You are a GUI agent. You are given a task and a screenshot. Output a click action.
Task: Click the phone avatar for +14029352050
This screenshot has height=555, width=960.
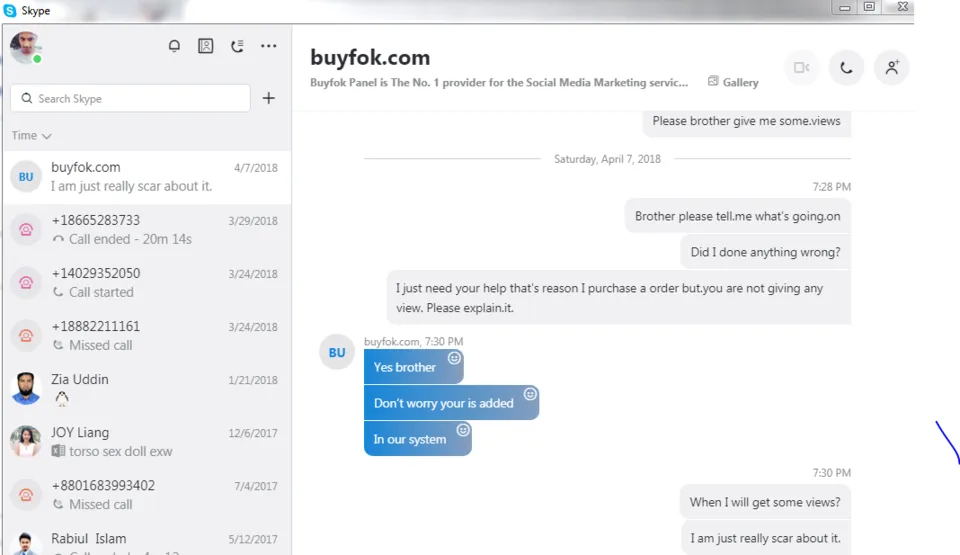(x=26, y=283)
